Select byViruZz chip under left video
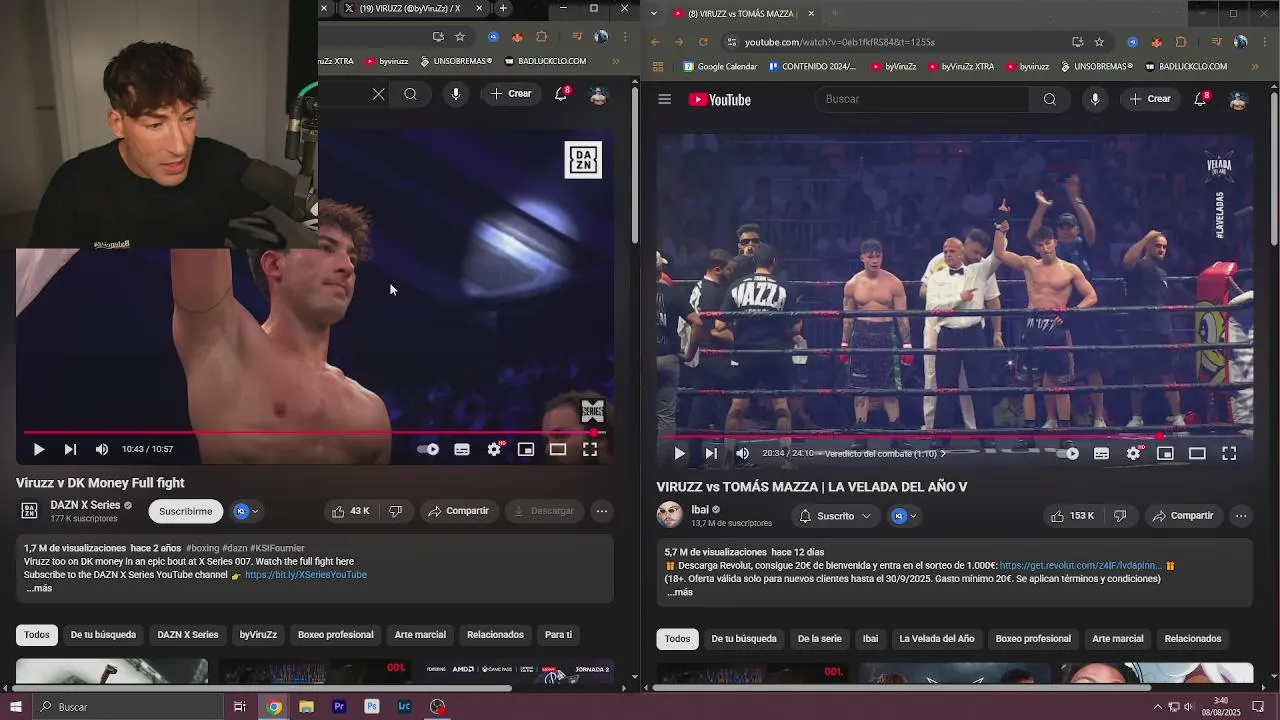The height and width of the screenshot is (720, 1280). pyautogui.click(x=258, y=635)
